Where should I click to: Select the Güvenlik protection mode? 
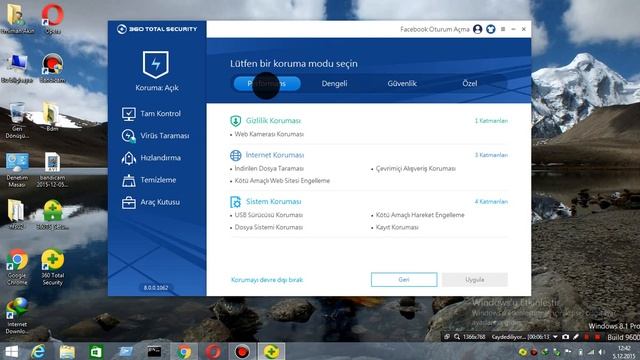tap(402, 84)
